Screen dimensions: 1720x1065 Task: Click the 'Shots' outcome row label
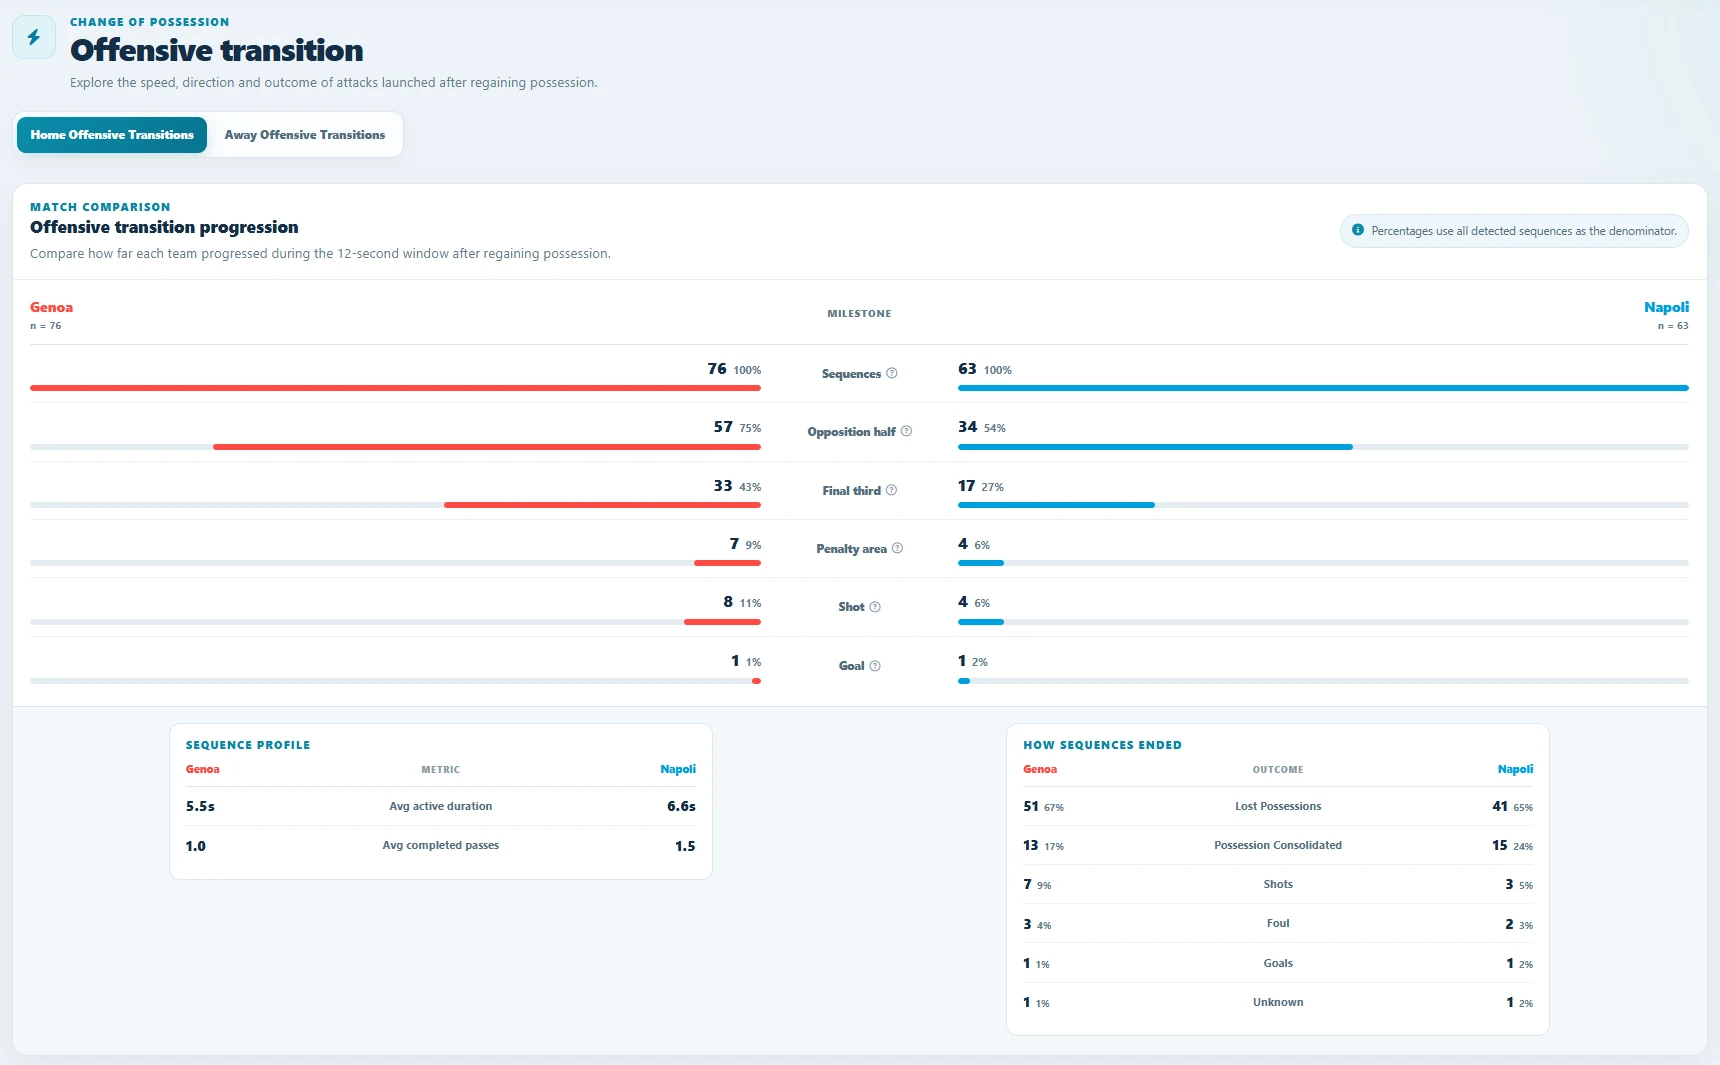1278,884
